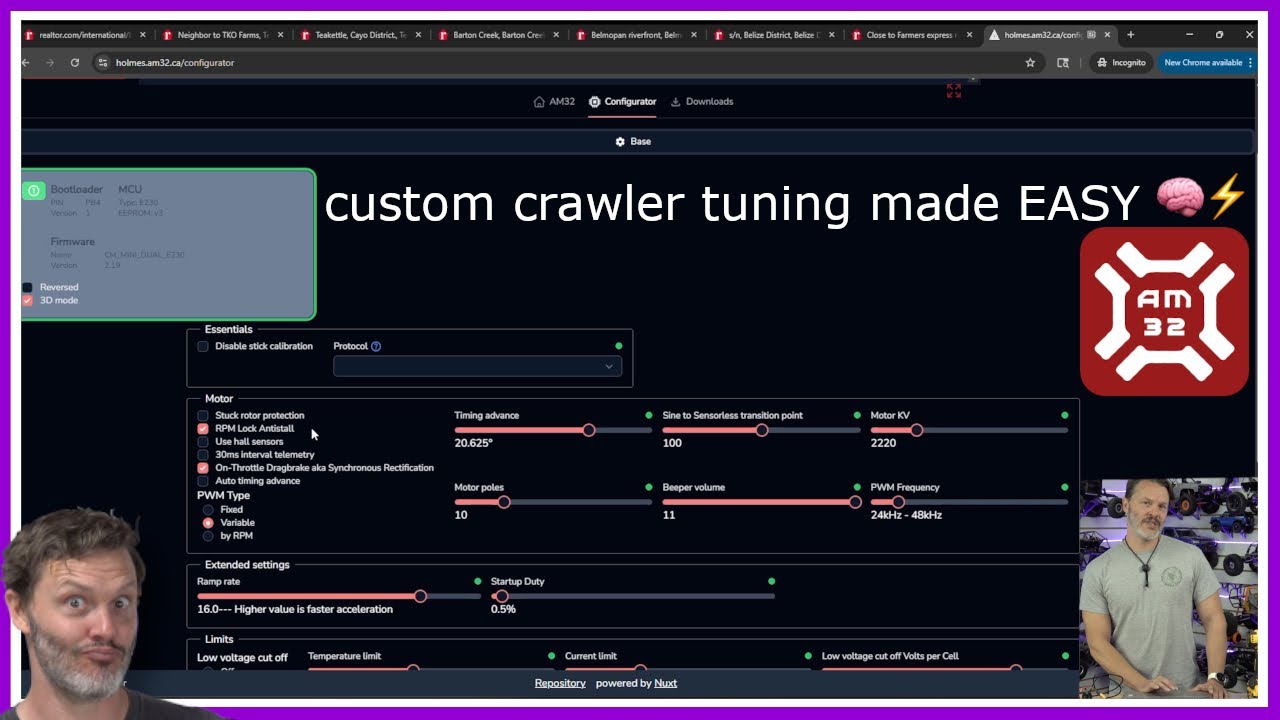Select Fixed PWM type

(208, 509)
